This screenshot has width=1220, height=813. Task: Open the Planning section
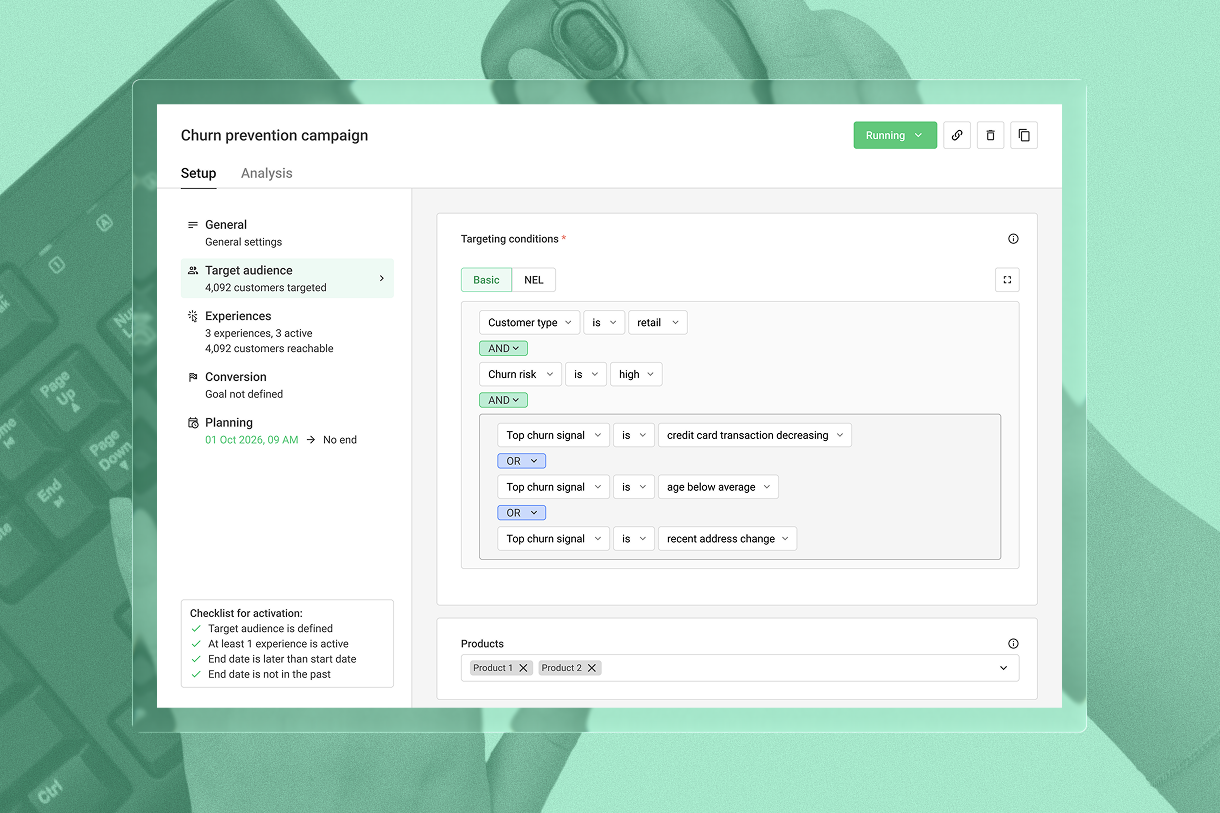(x=287, y=431)
